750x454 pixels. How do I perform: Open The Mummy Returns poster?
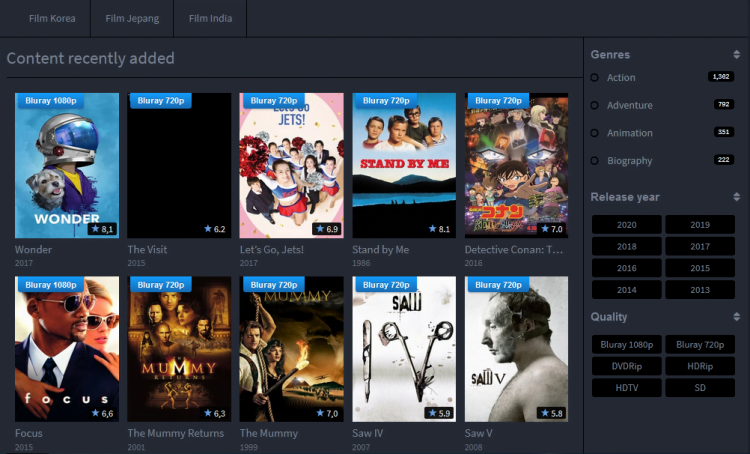coord(179,349)
